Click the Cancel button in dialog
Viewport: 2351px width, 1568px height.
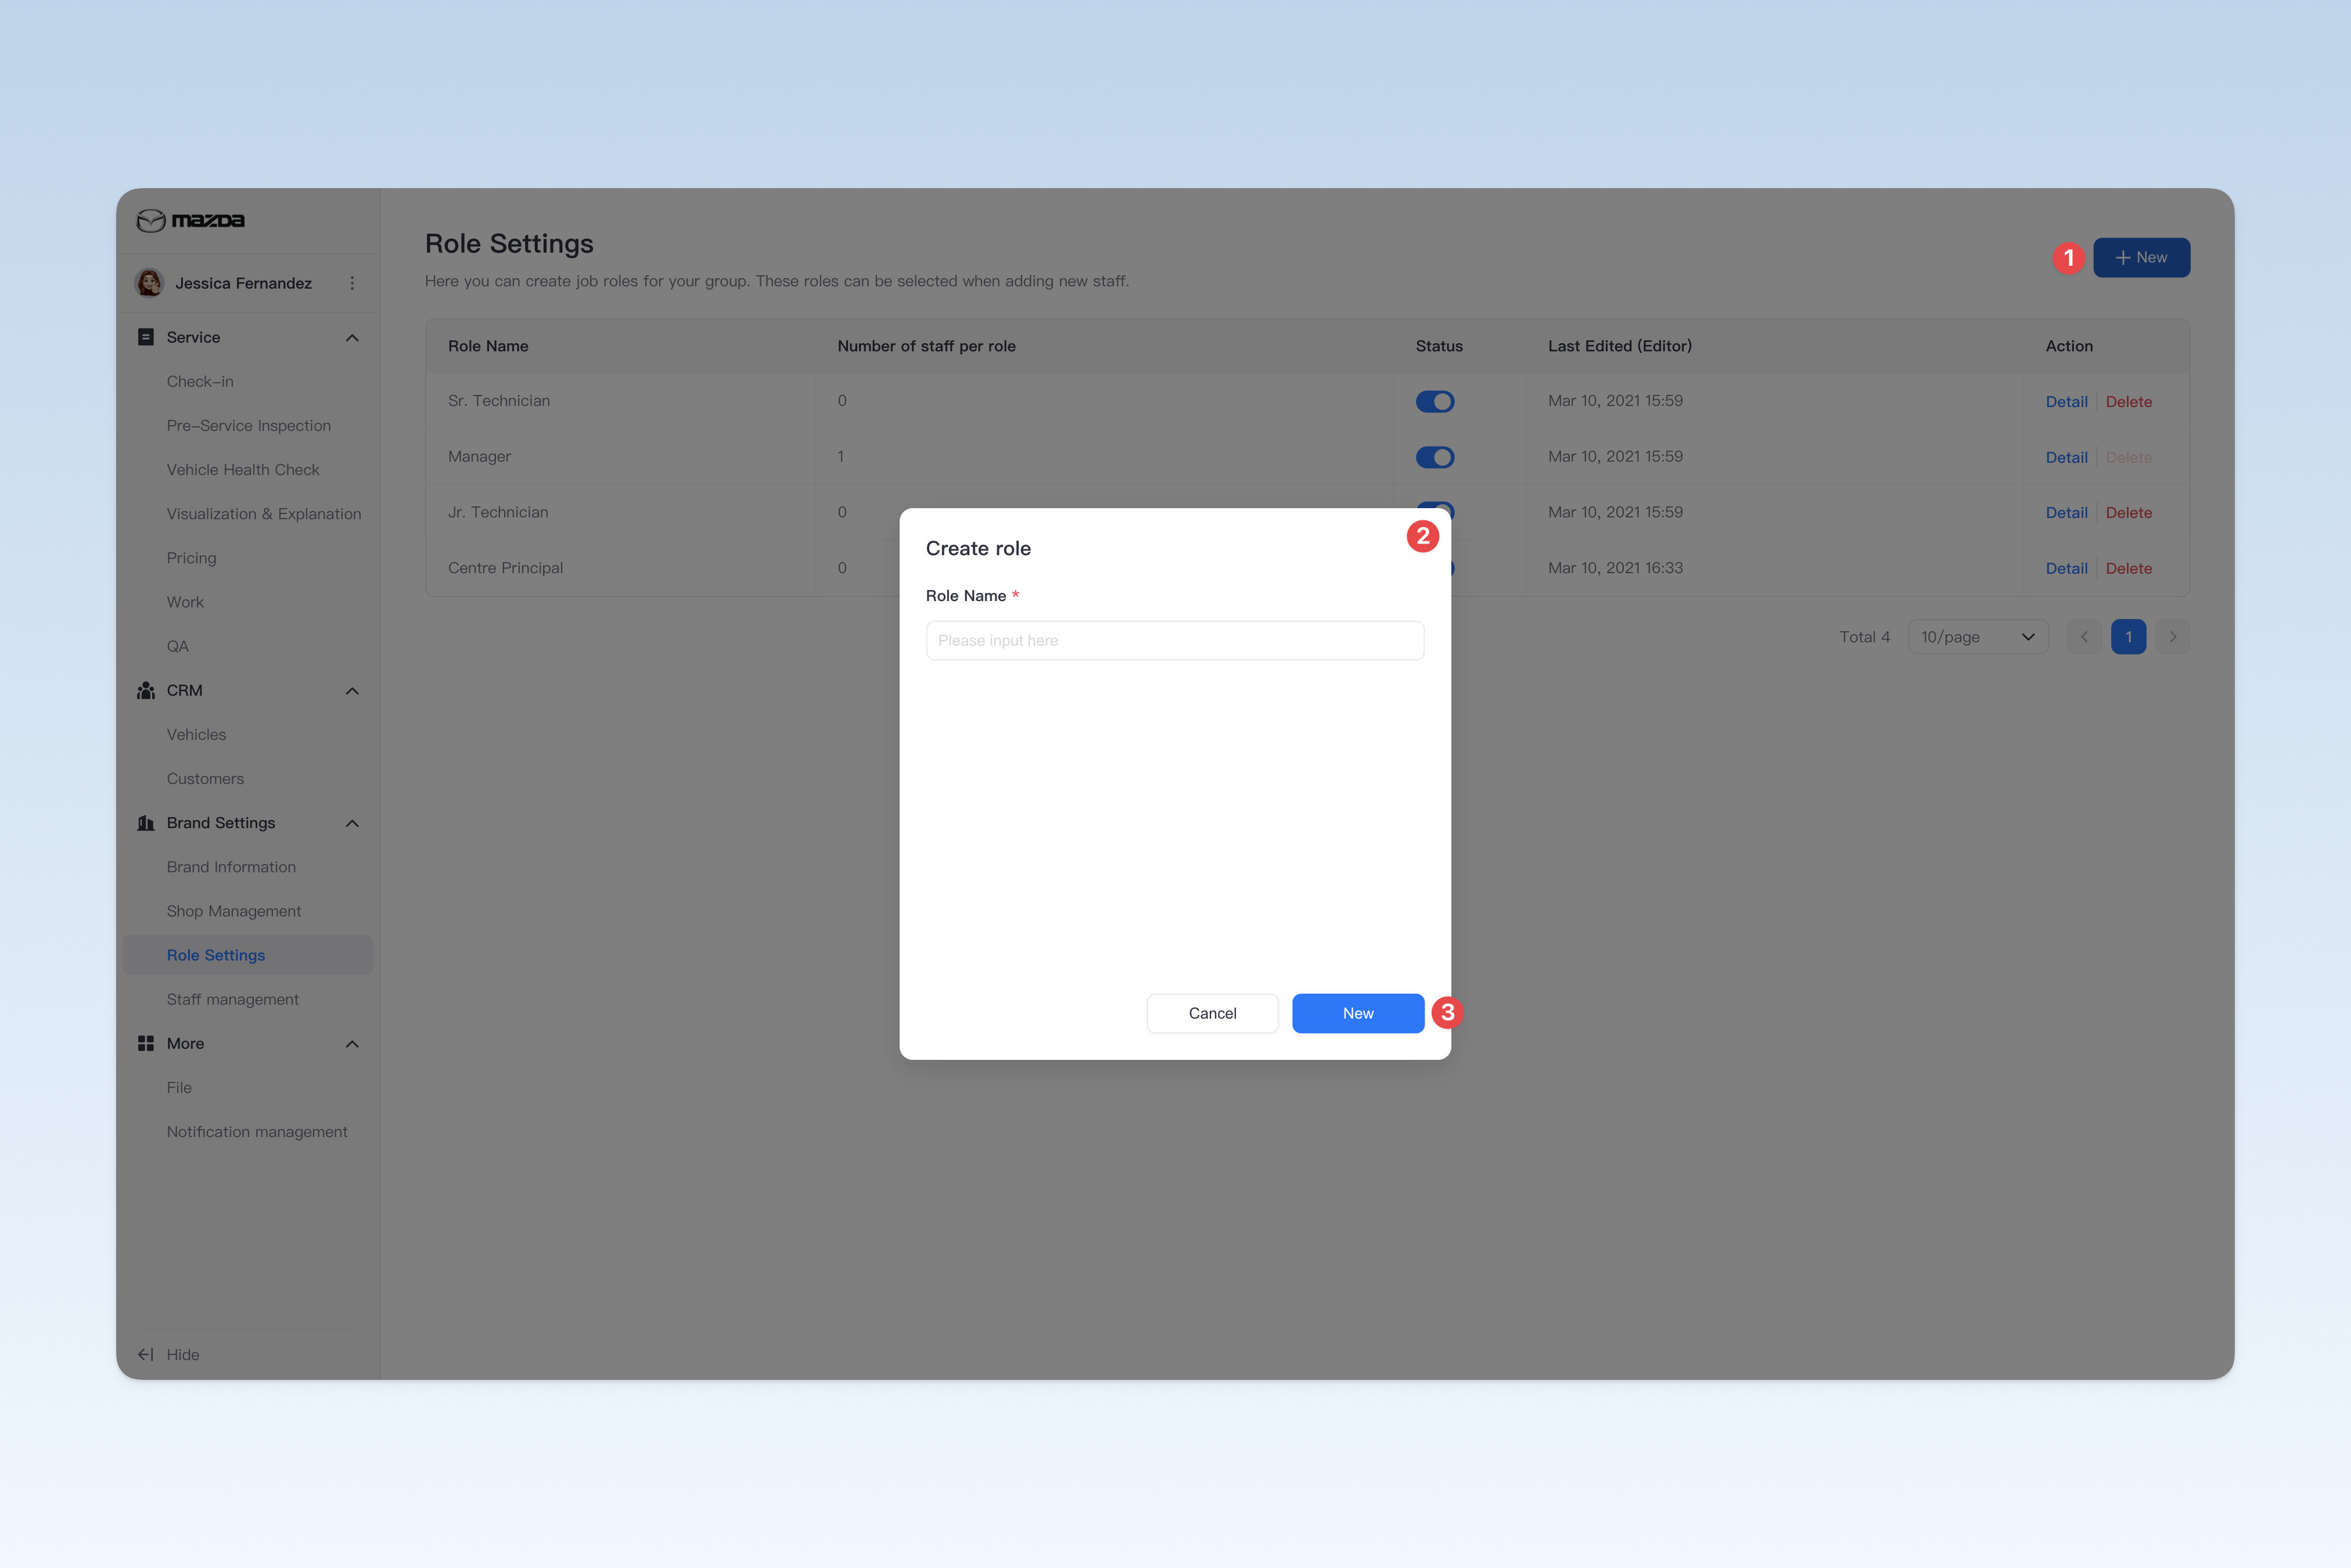pos(1212,1013)
